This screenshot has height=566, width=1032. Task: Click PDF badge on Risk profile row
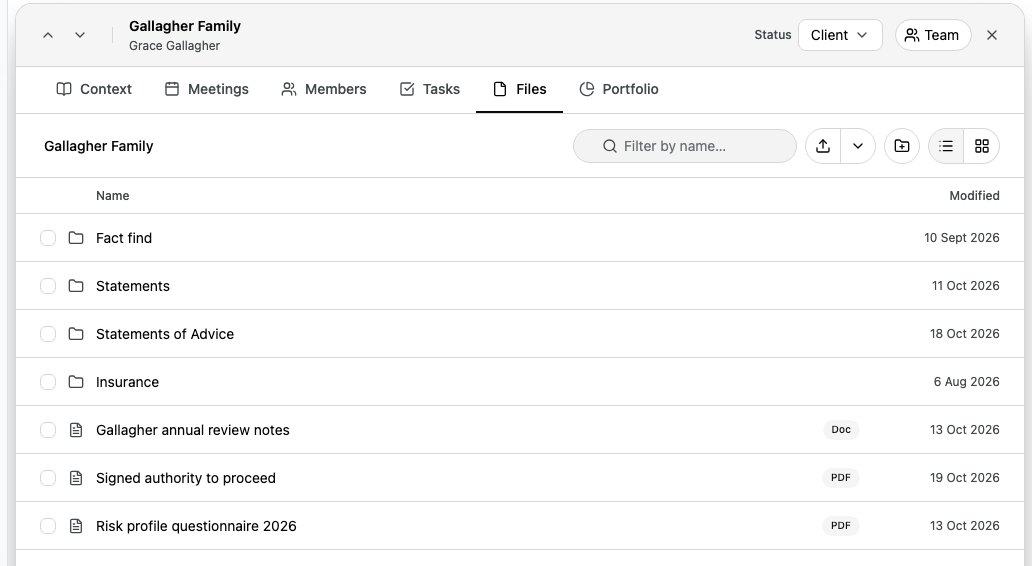tap(840, 526)
